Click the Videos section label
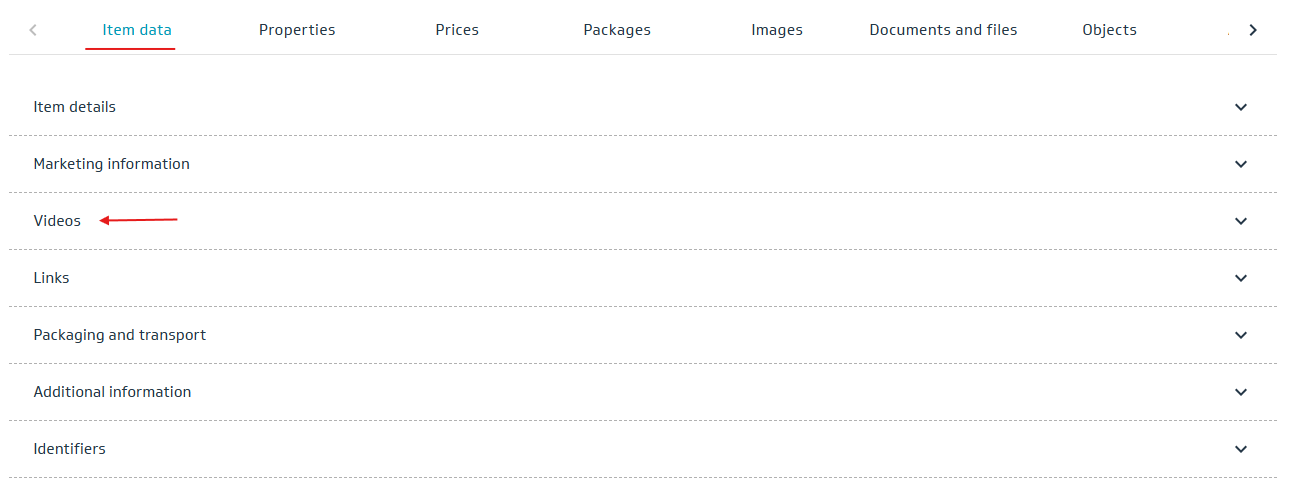 57,221
